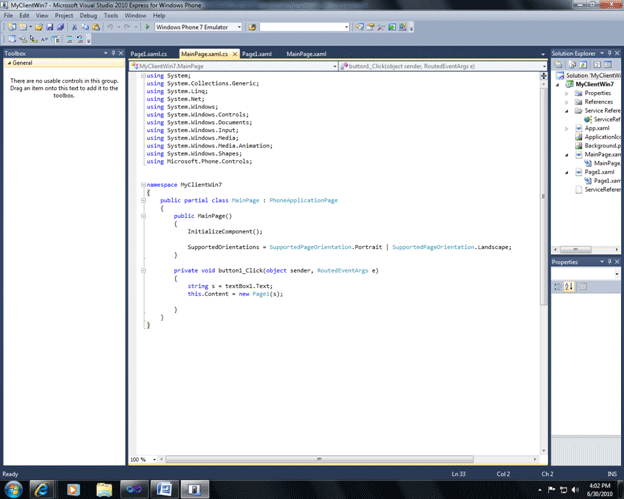Open the Debug menu

(x=89, y=16)
